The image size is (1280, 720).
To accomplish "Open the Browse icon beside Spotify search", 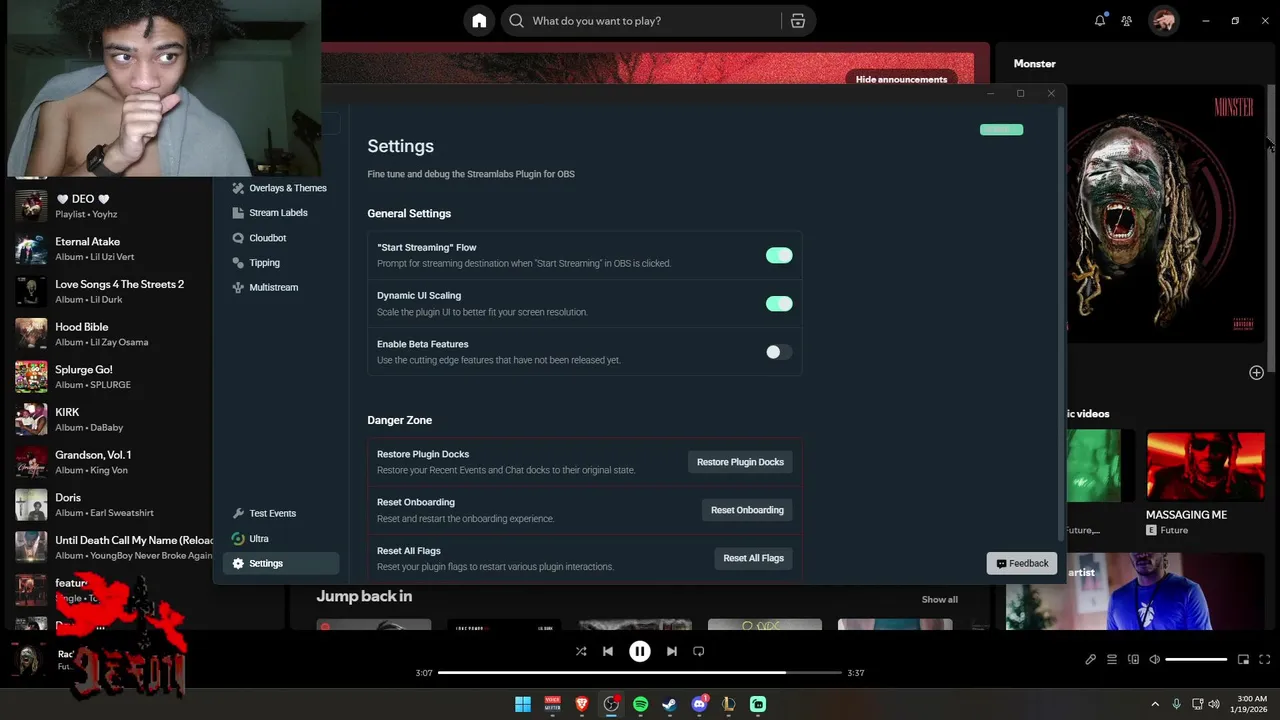I will pos(797,20).
